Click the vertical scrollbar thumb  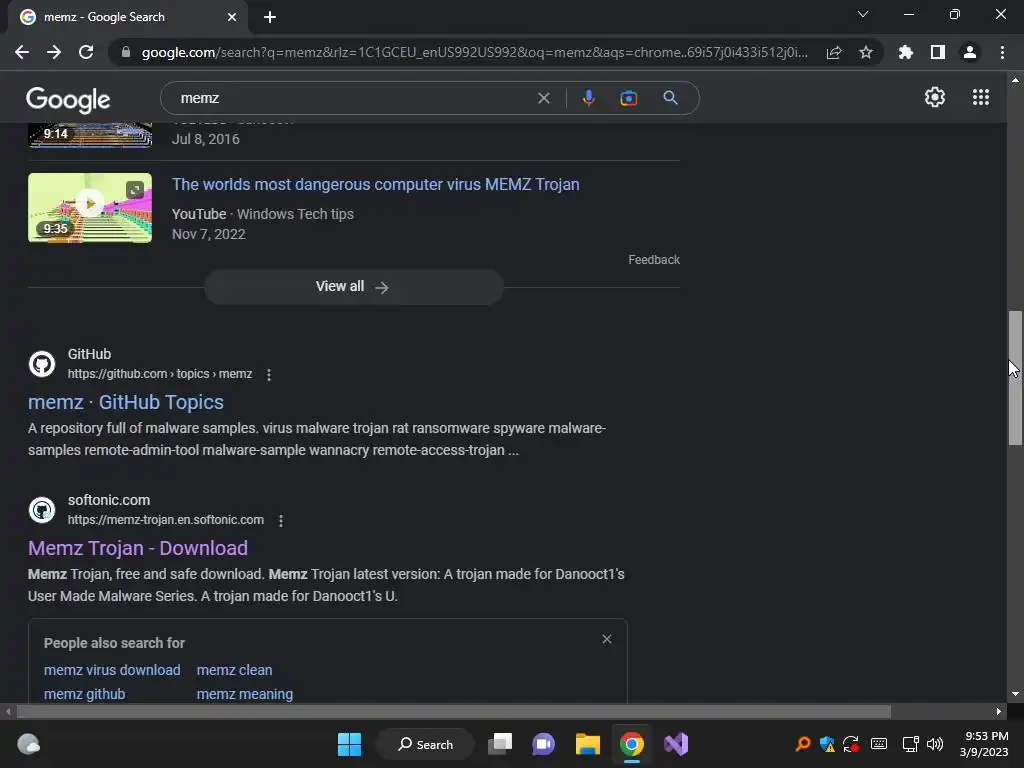click(1015, 378)
